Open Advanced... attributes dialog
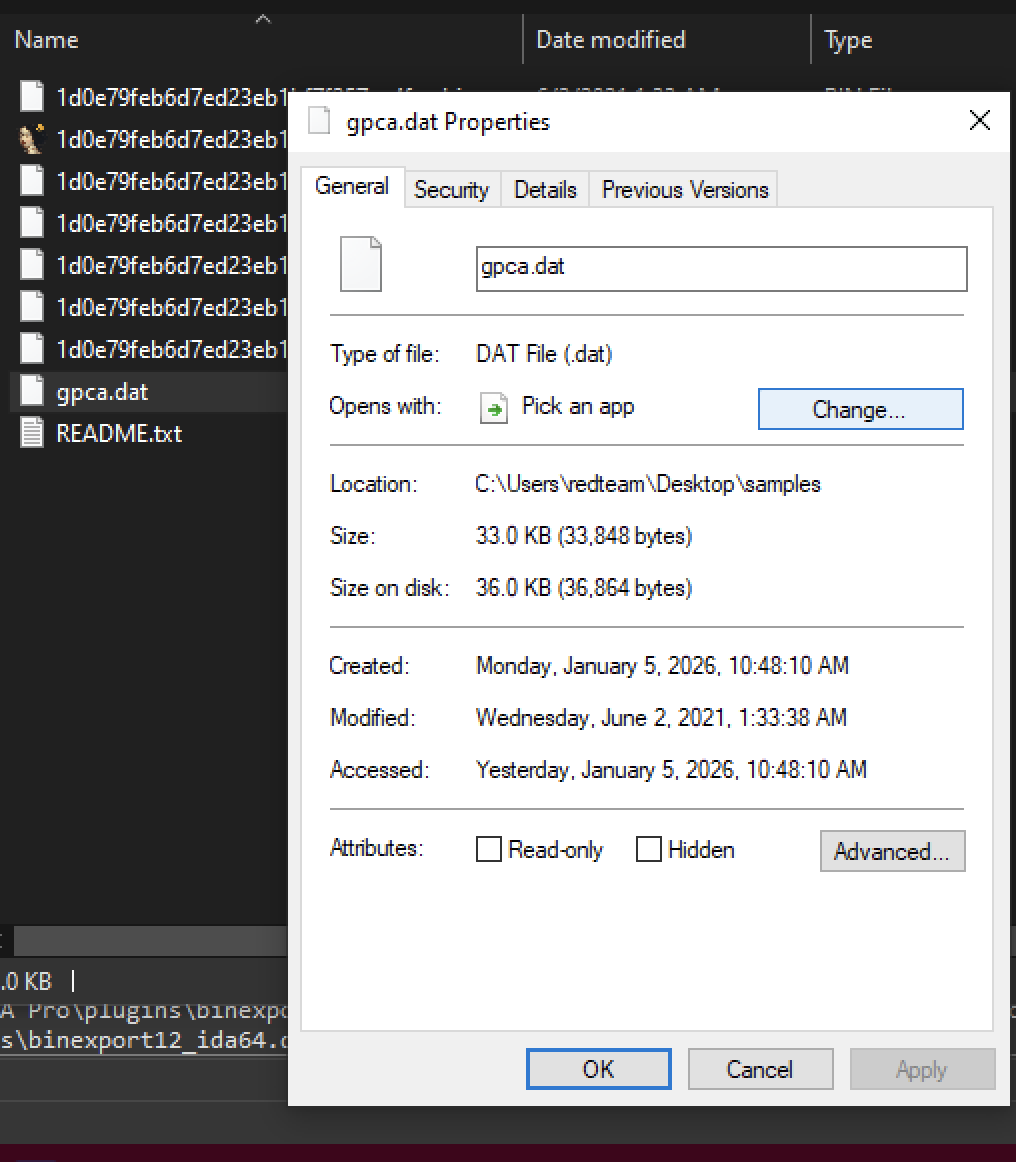Viewport: 1016px width, 1162px height. [892, 851]
